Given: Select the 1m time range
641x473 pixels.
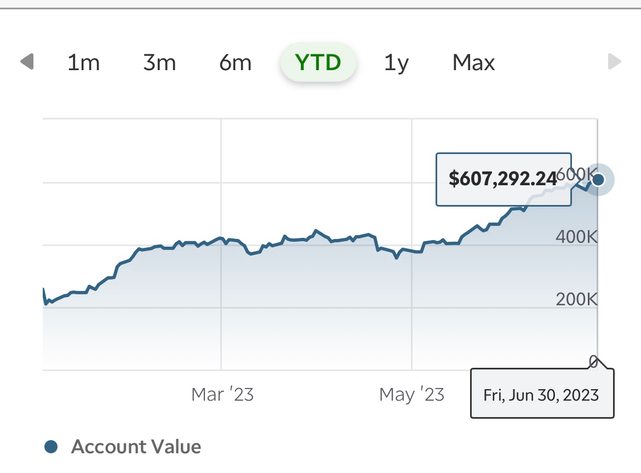Looking at the screenshot, I should pyautogui.click(x=83, y=63).
